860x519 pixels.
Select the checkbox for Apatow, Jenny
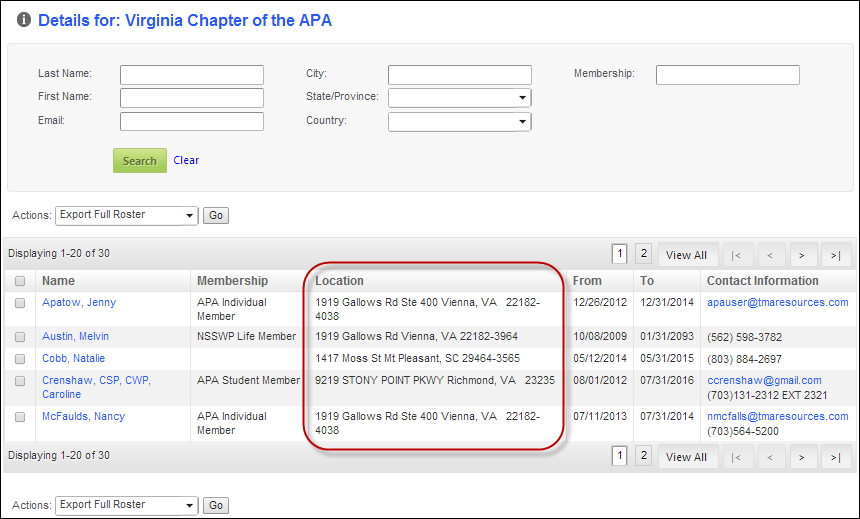point(20,303)
